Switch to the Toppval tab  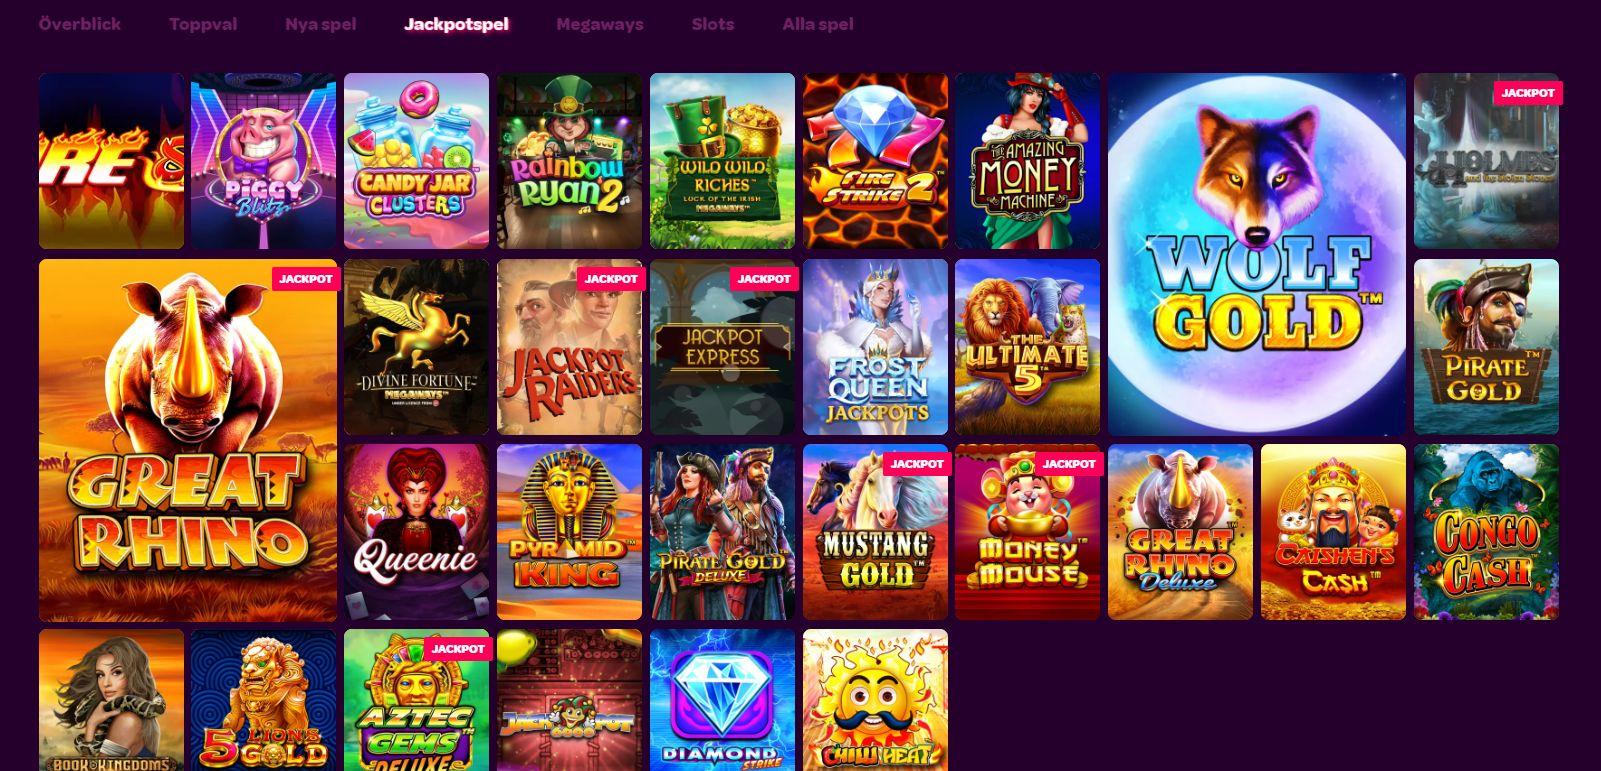coord(203,24)
